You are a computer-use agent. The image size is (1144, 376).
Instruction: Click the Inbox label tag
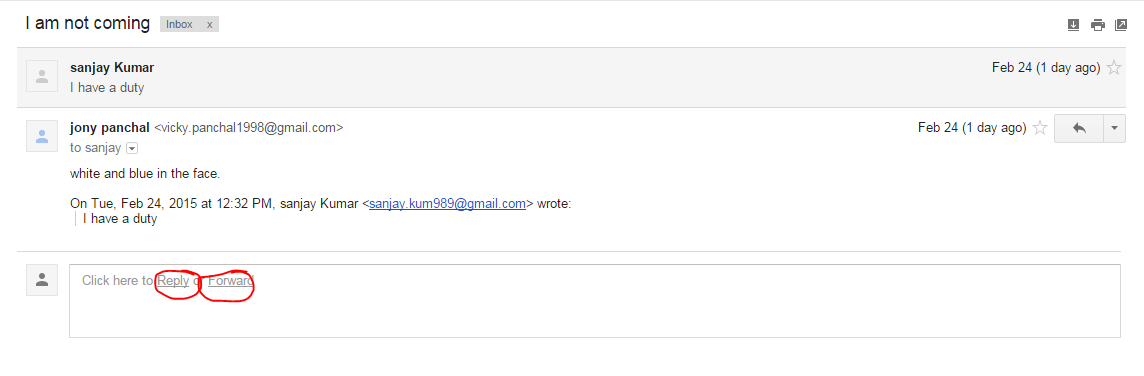(x=179, y=24)
